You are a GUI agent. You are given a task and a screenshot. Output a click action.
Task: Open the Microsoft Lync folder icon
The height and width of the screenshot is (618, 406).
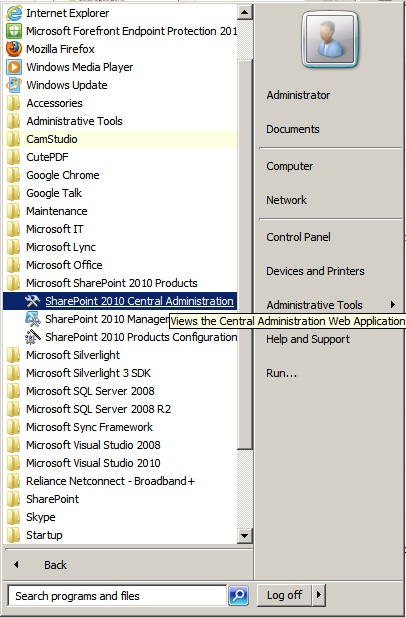click(x=14, y=247)
